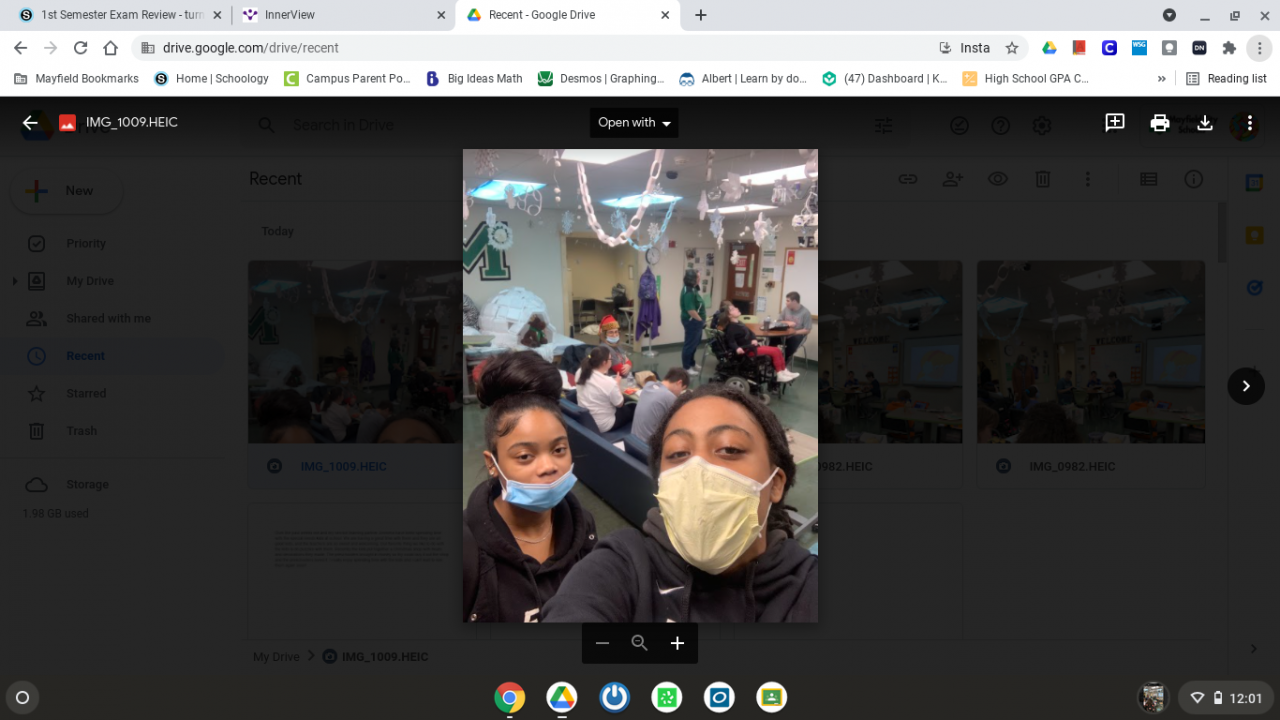Screen dimensions: 1280x720
Task: Switch Drive to list layout
Action: coord(1148,179)
